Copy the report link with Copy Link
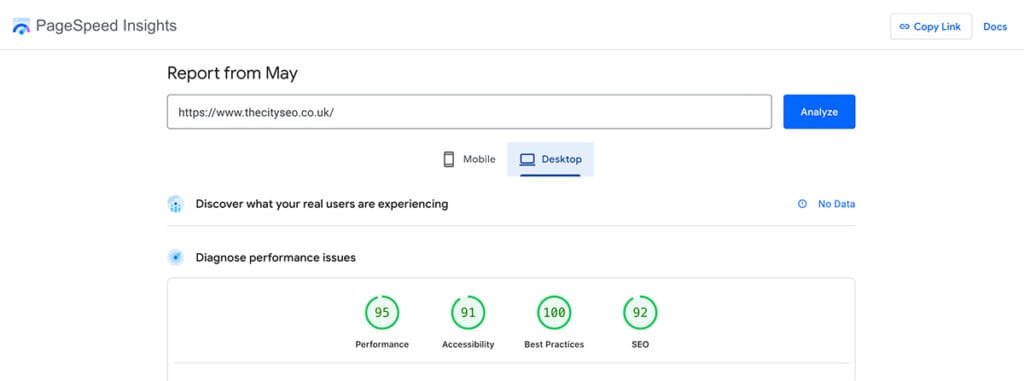1024x381 pixels. pos(931,27)
